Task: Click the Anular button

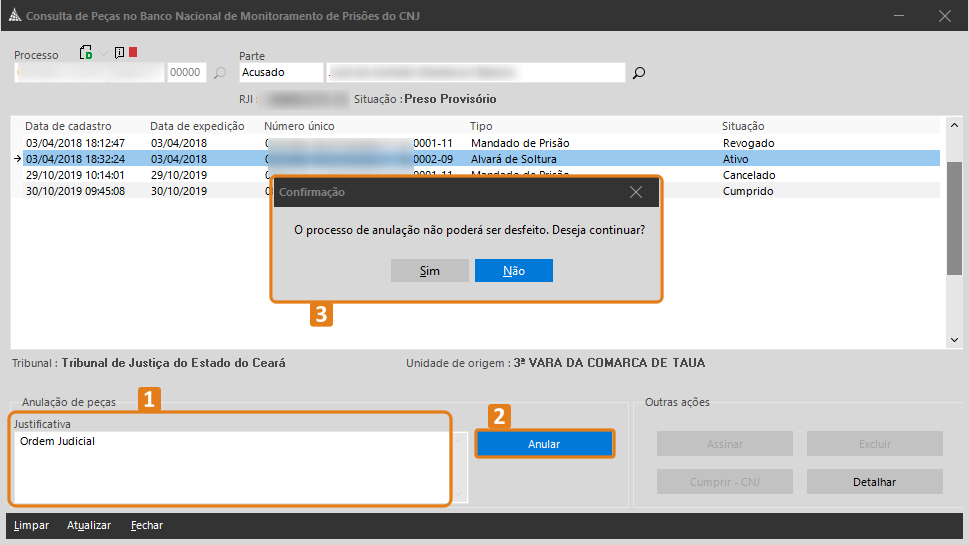Action: (x=544, y=444)
